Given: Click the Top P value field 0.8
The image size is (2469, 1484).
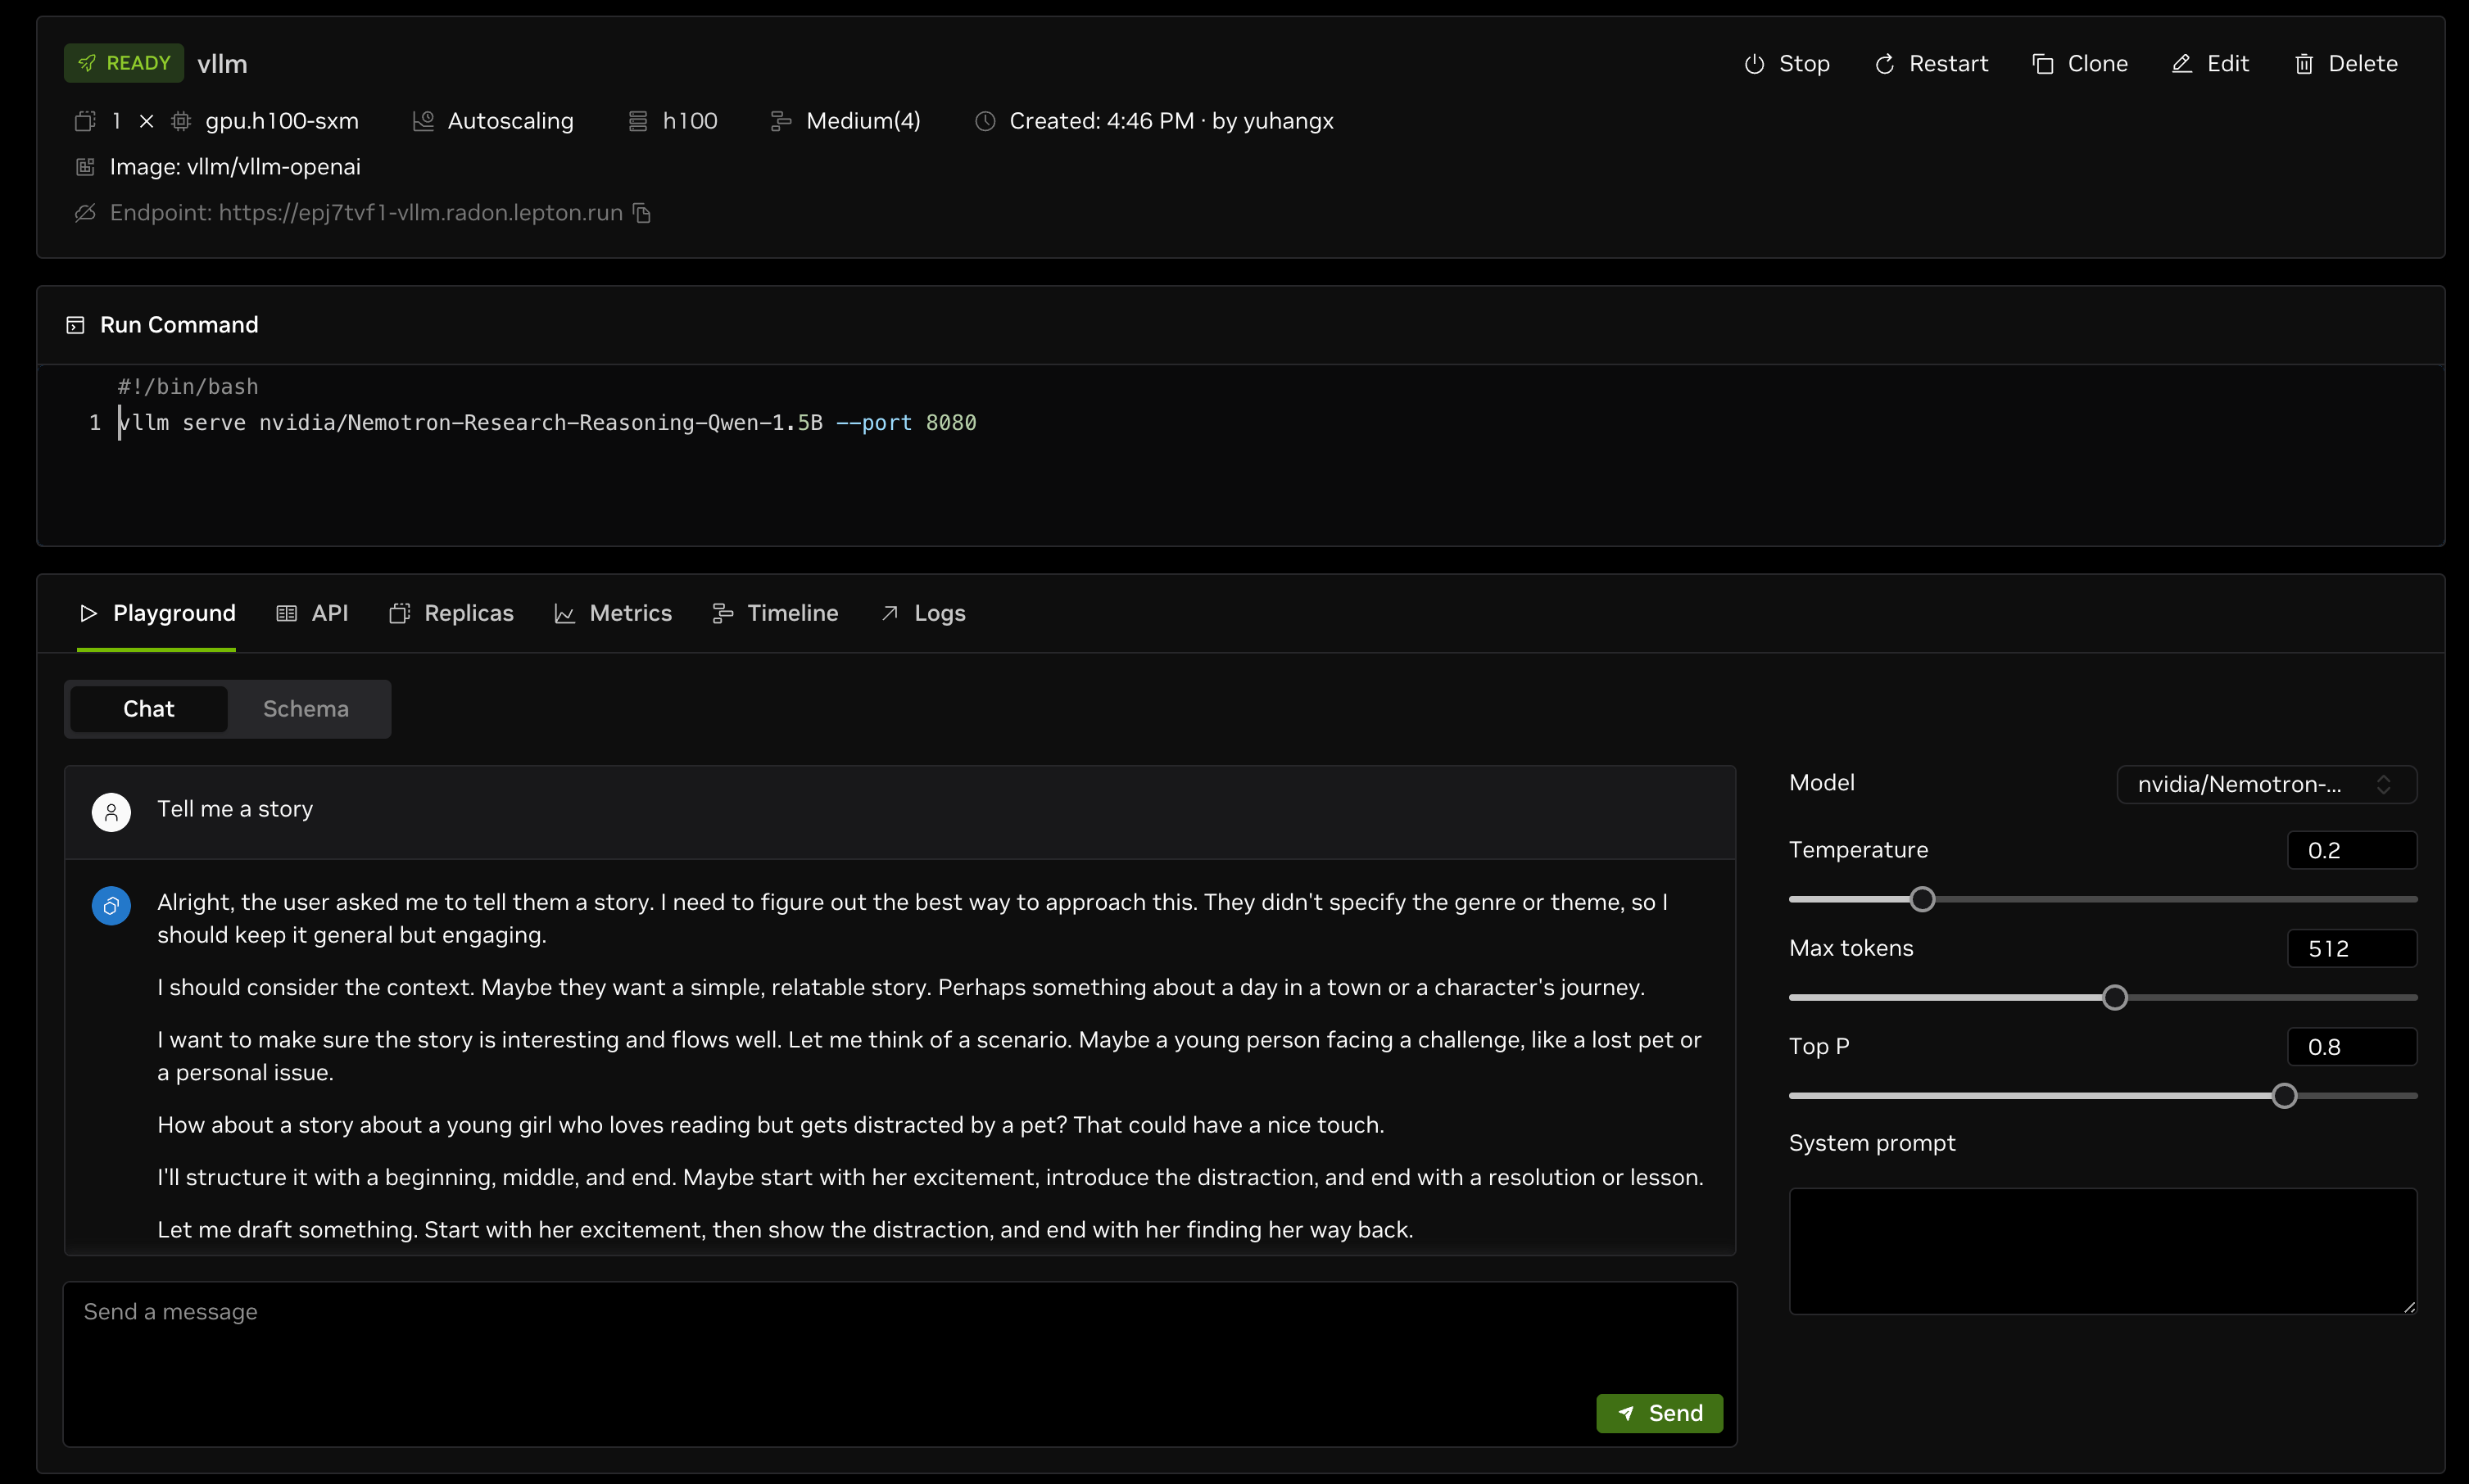Looking at the screenshot, I should (x=2352, y=1047).
